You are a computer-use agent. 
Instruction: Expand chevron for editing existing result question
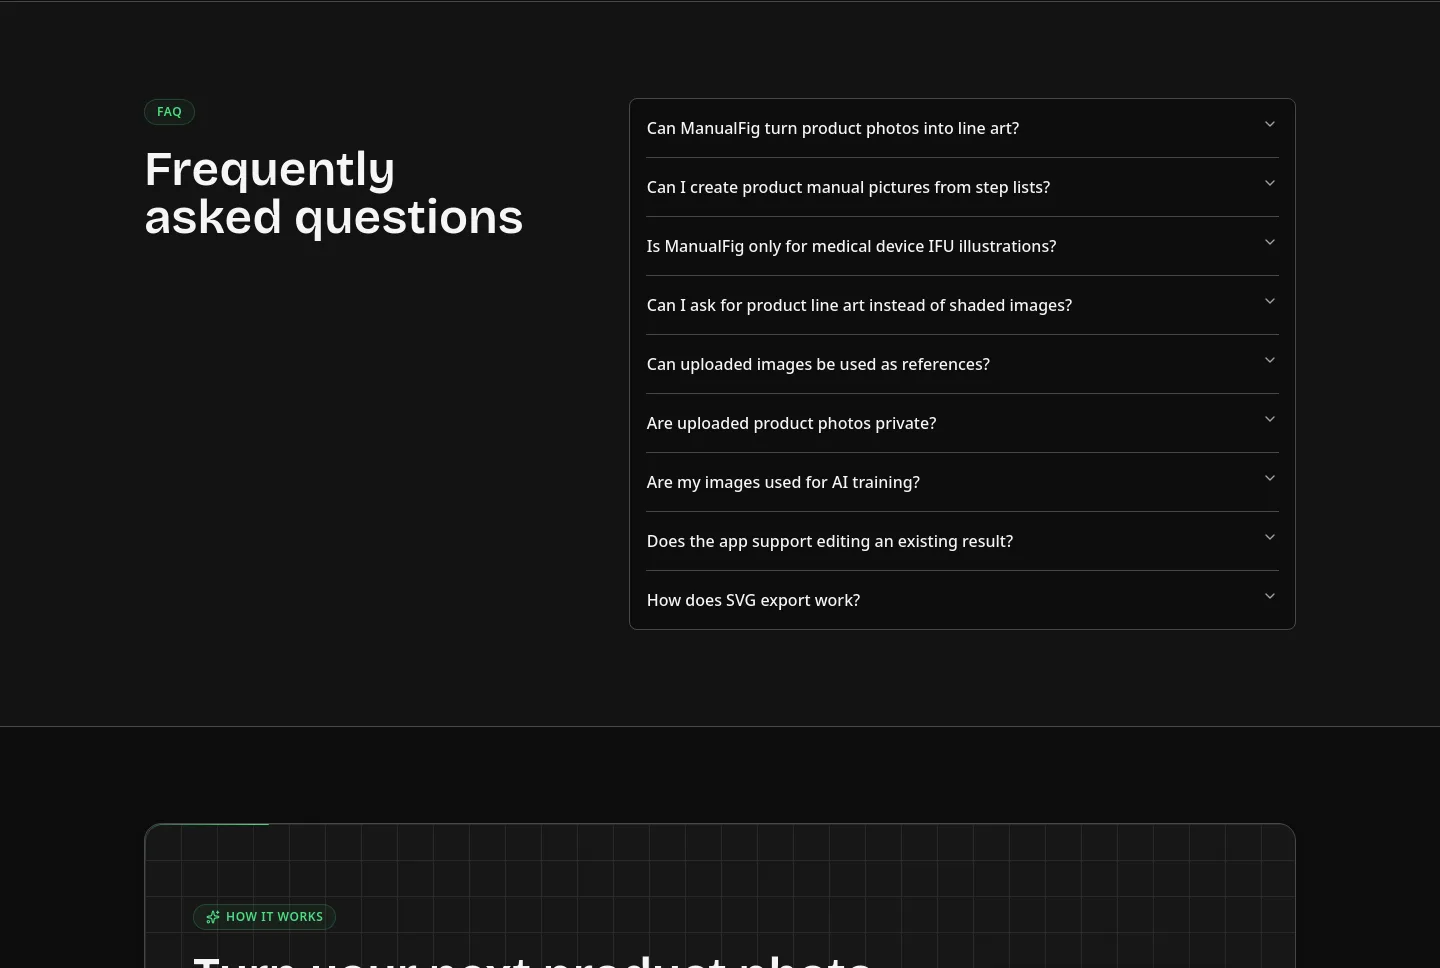(1270, 537)
